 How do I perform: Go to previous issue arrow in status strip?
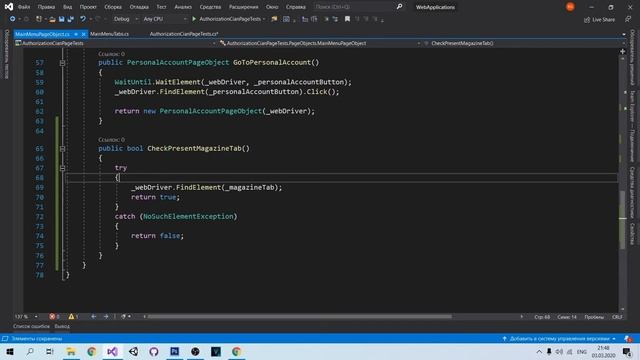click(93, 317)
